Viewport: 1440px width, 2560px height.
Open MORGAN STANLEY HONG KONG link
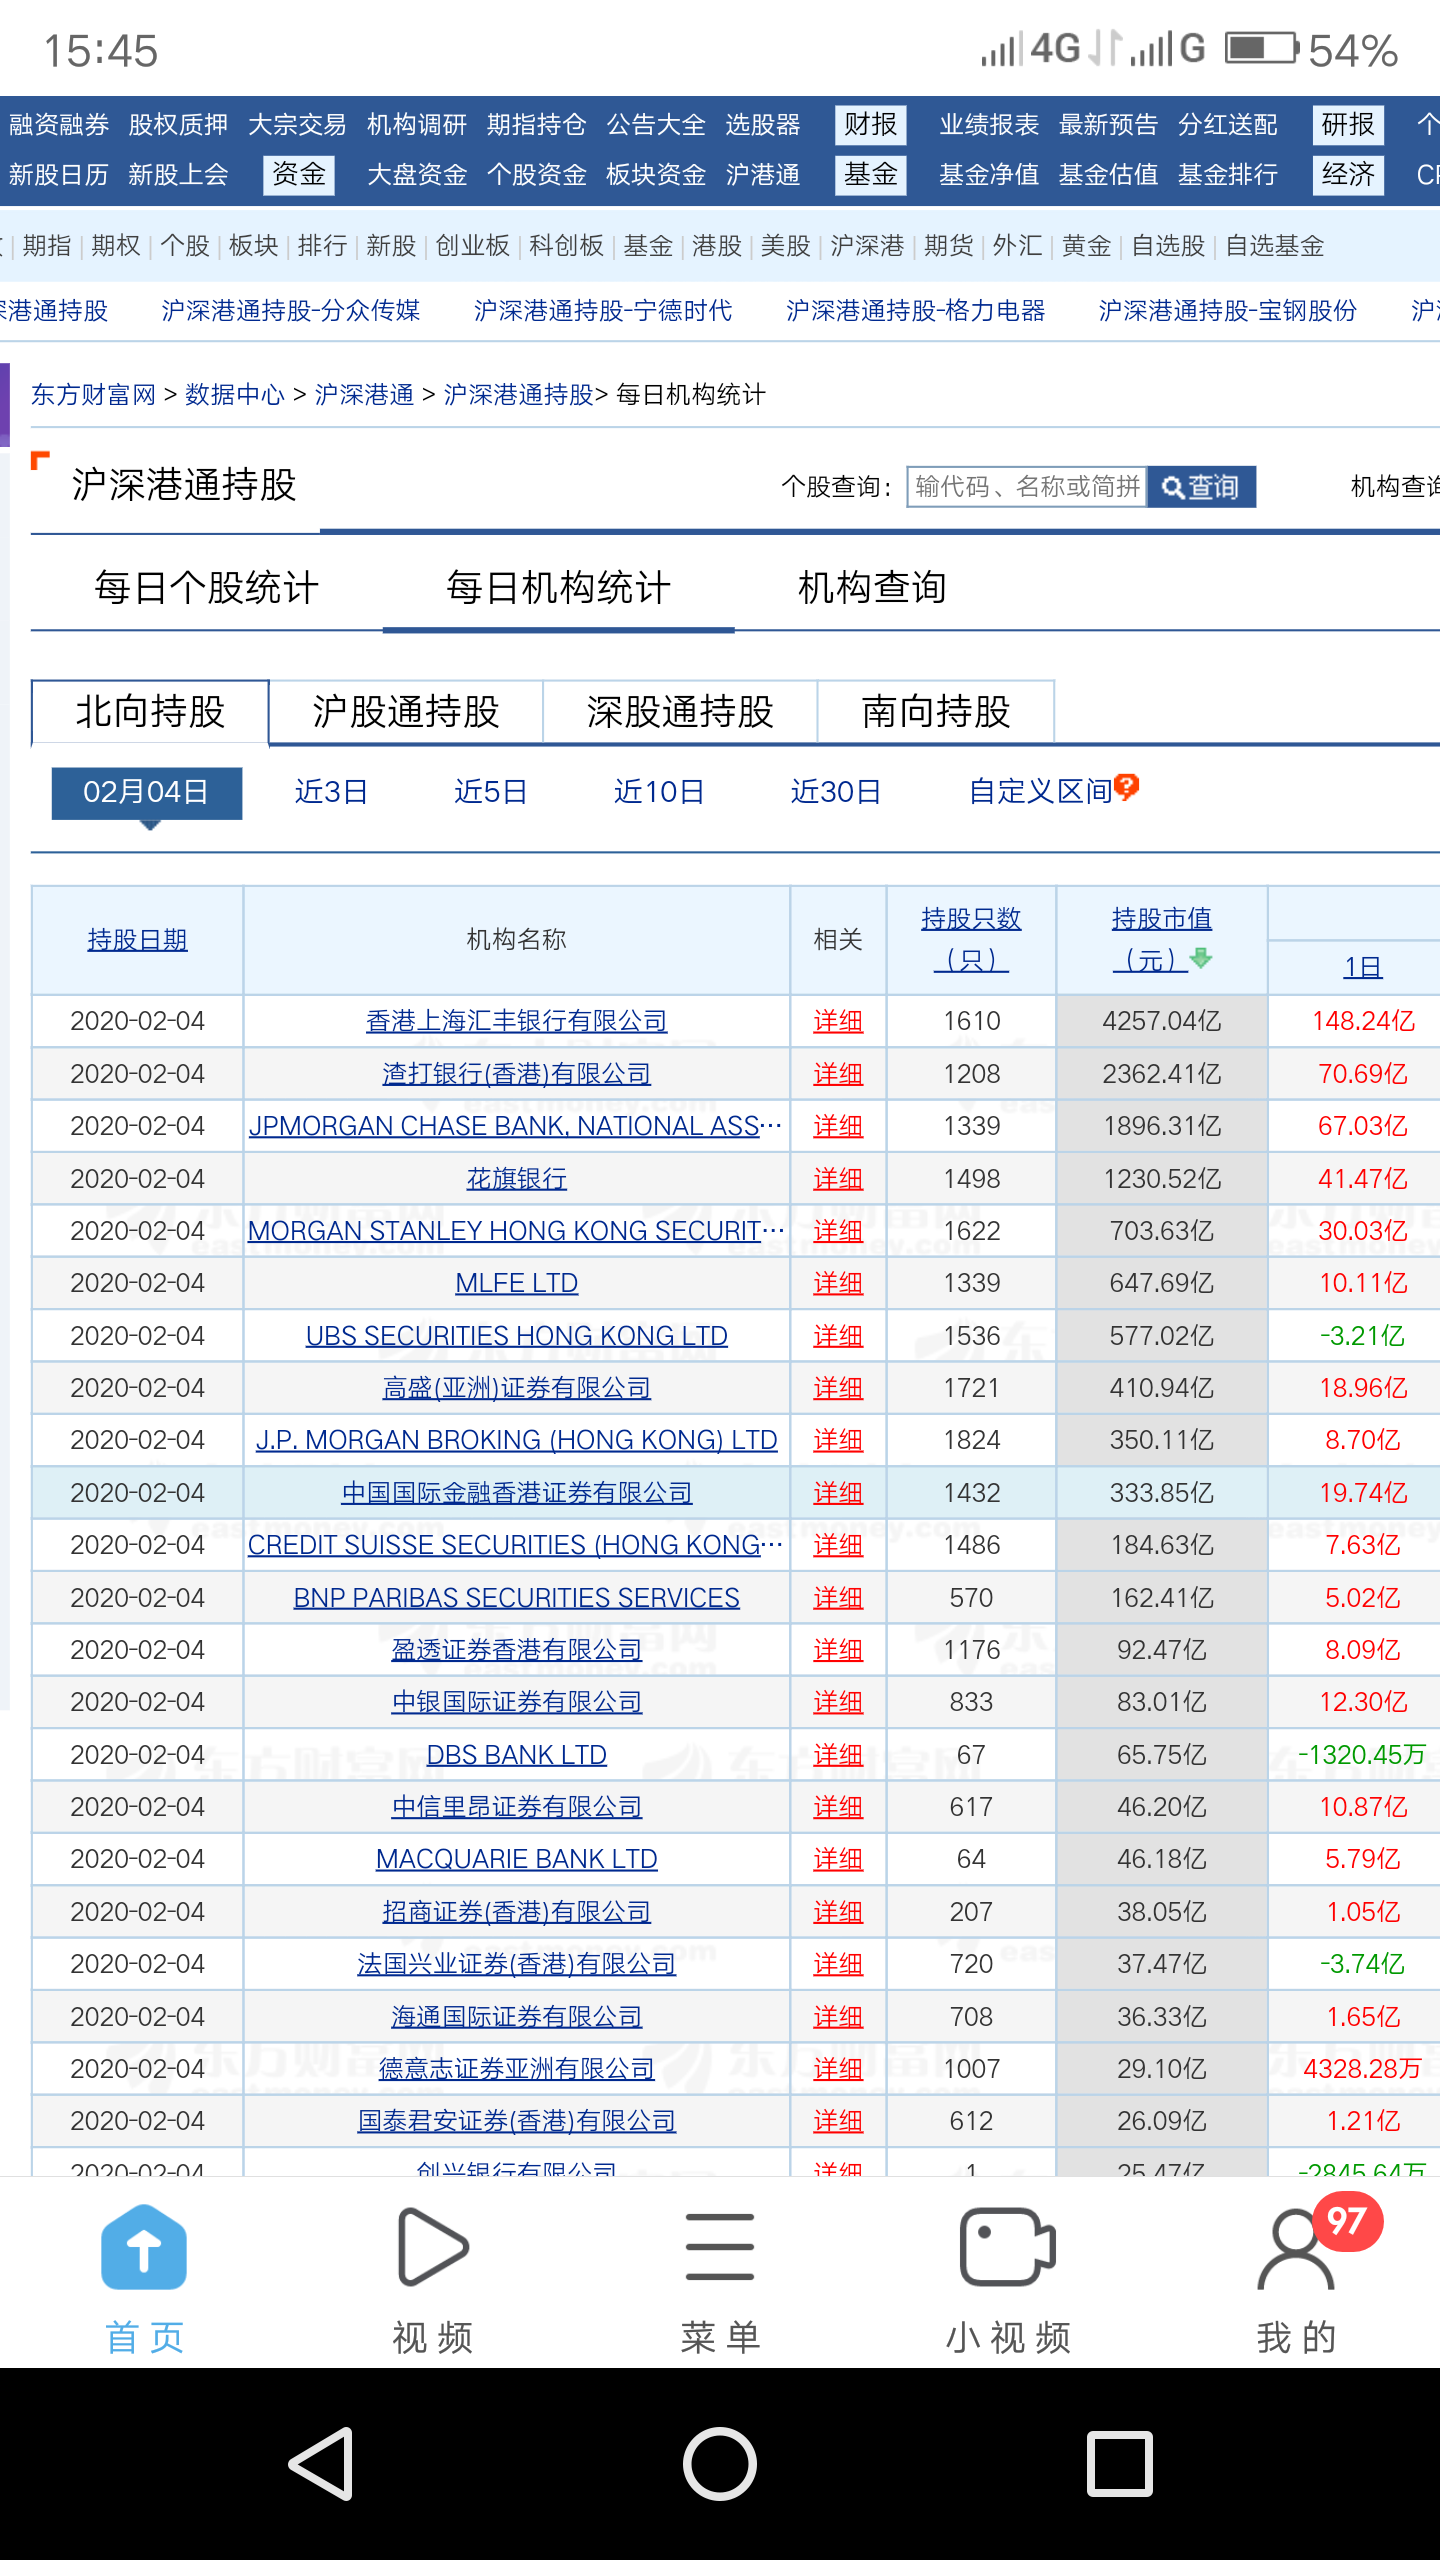pyautogui.click(x=516, y=1231)
